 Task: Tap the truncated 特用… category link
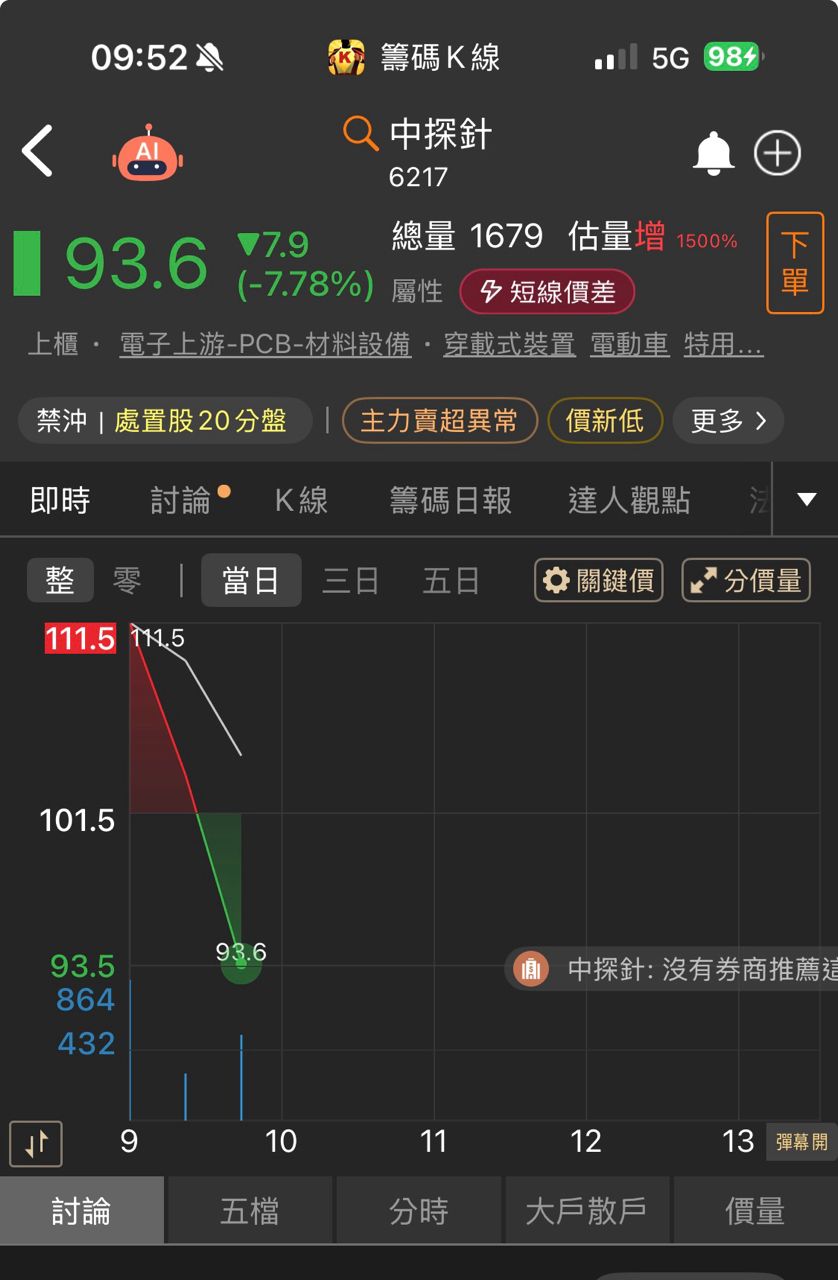click(x=724, y=345)
